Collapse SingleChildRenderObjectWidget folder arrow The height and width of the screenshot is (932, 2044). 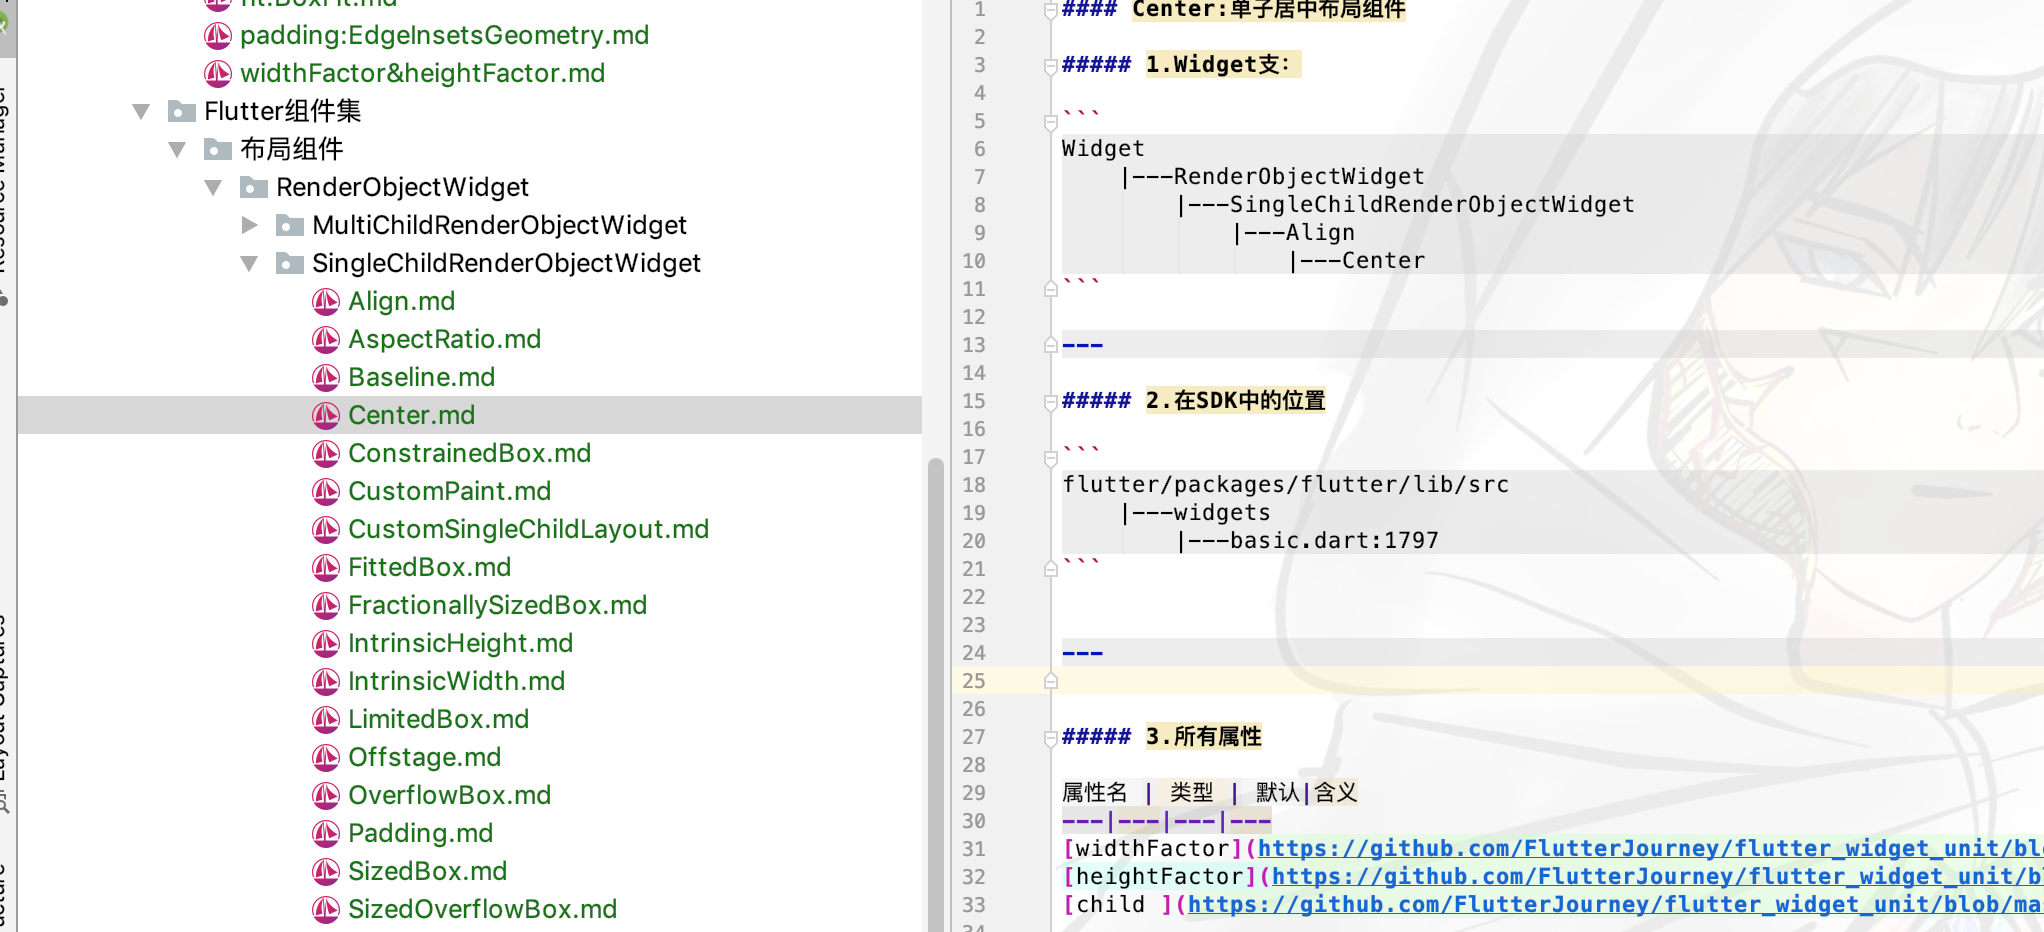(249, 263)
